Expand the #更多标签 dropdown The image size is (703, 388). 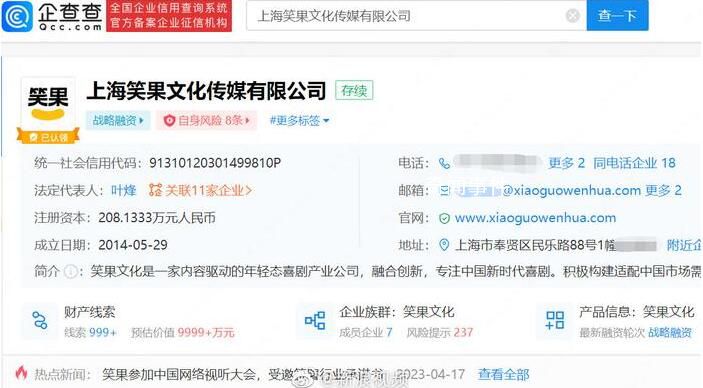[299, 120]
